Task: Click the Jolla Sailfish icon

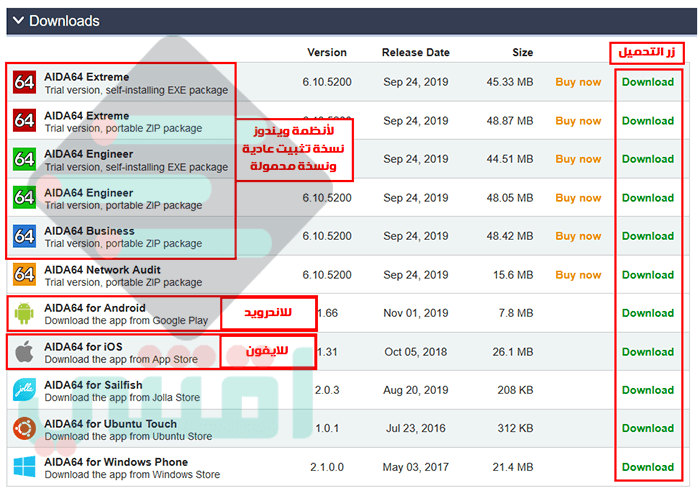Action: point(24,390)
